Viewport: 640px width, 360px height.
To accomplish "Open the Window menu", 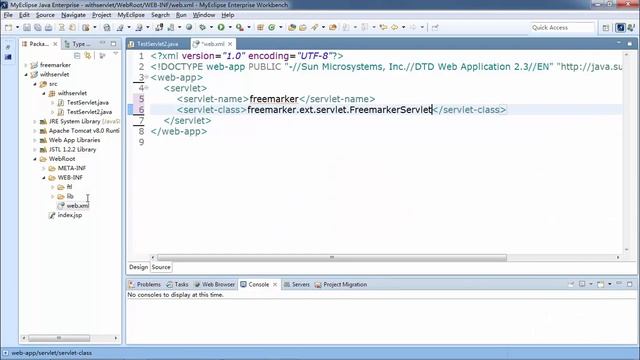I will point(204,15).
